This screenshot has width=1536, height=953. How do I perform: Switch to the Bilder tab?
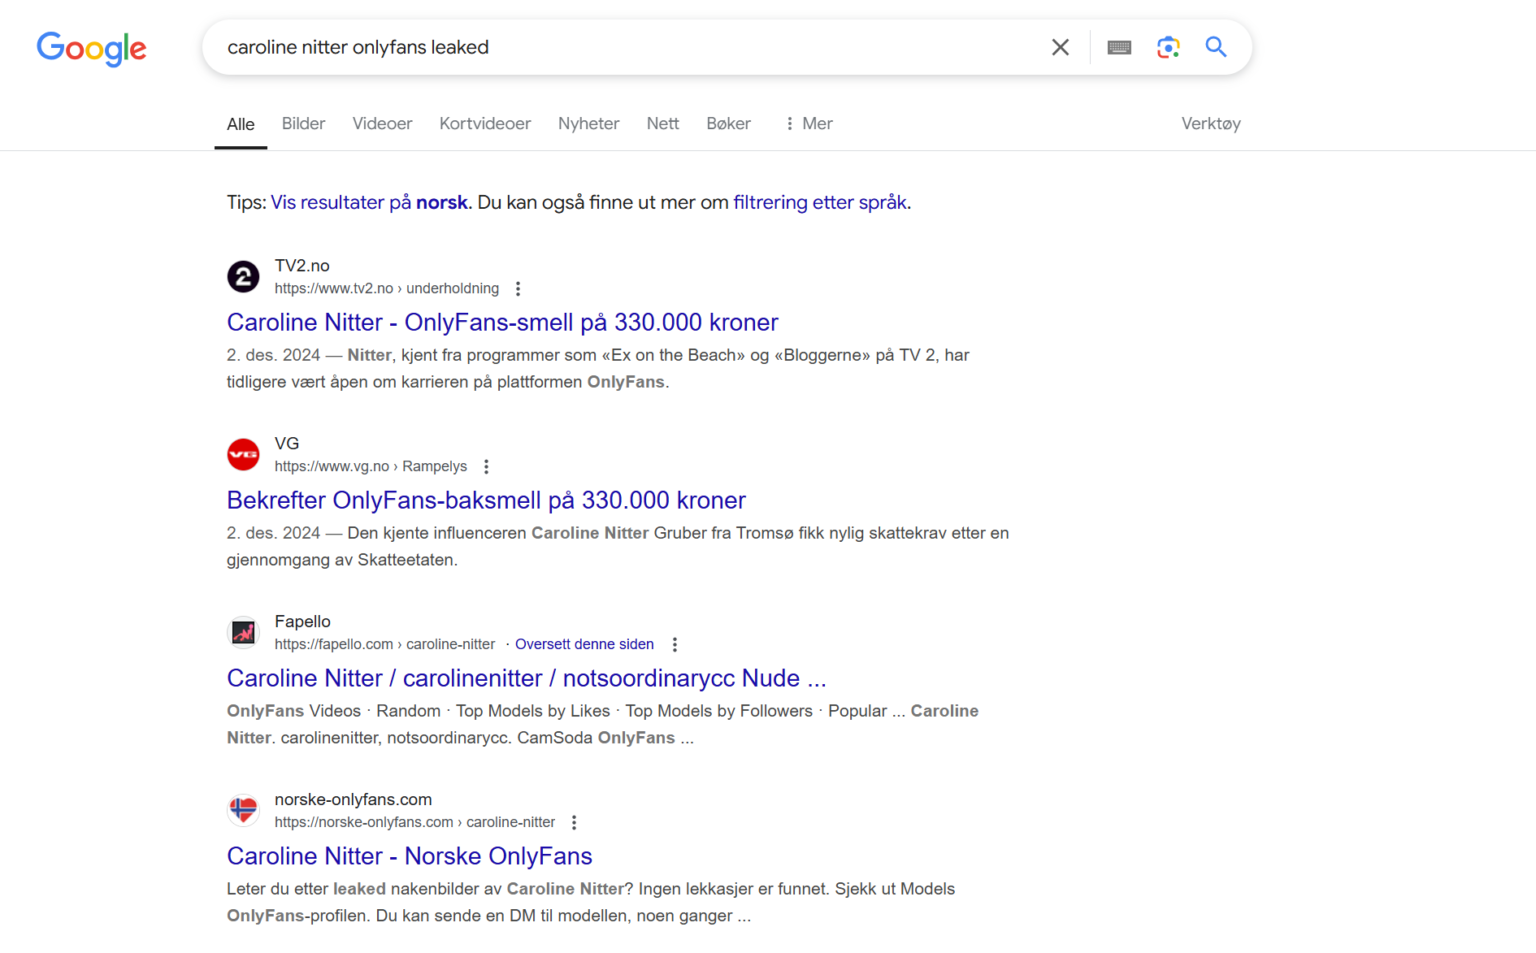303,124
